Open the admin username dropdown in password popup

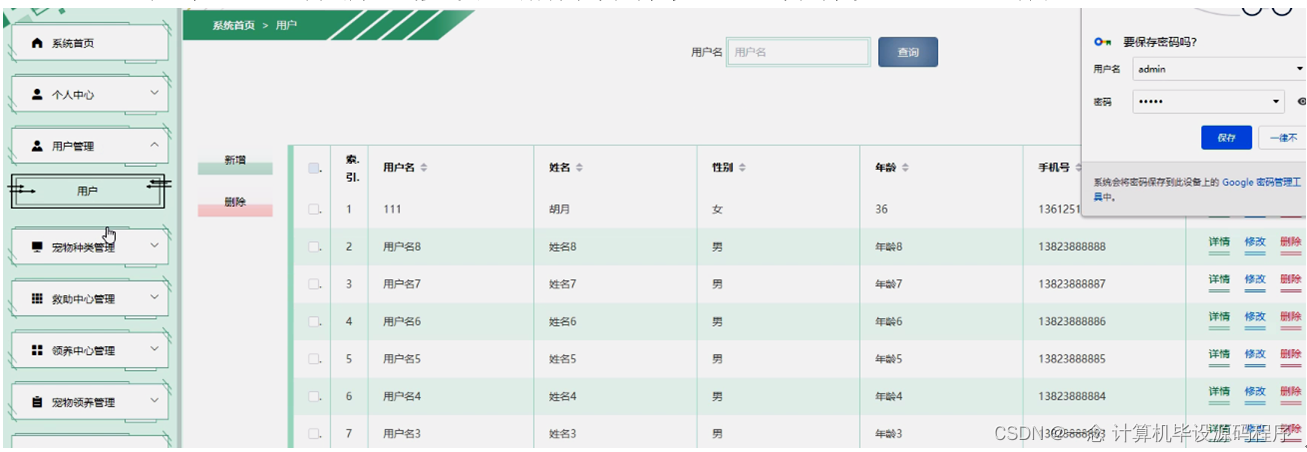pos(1299,70)
